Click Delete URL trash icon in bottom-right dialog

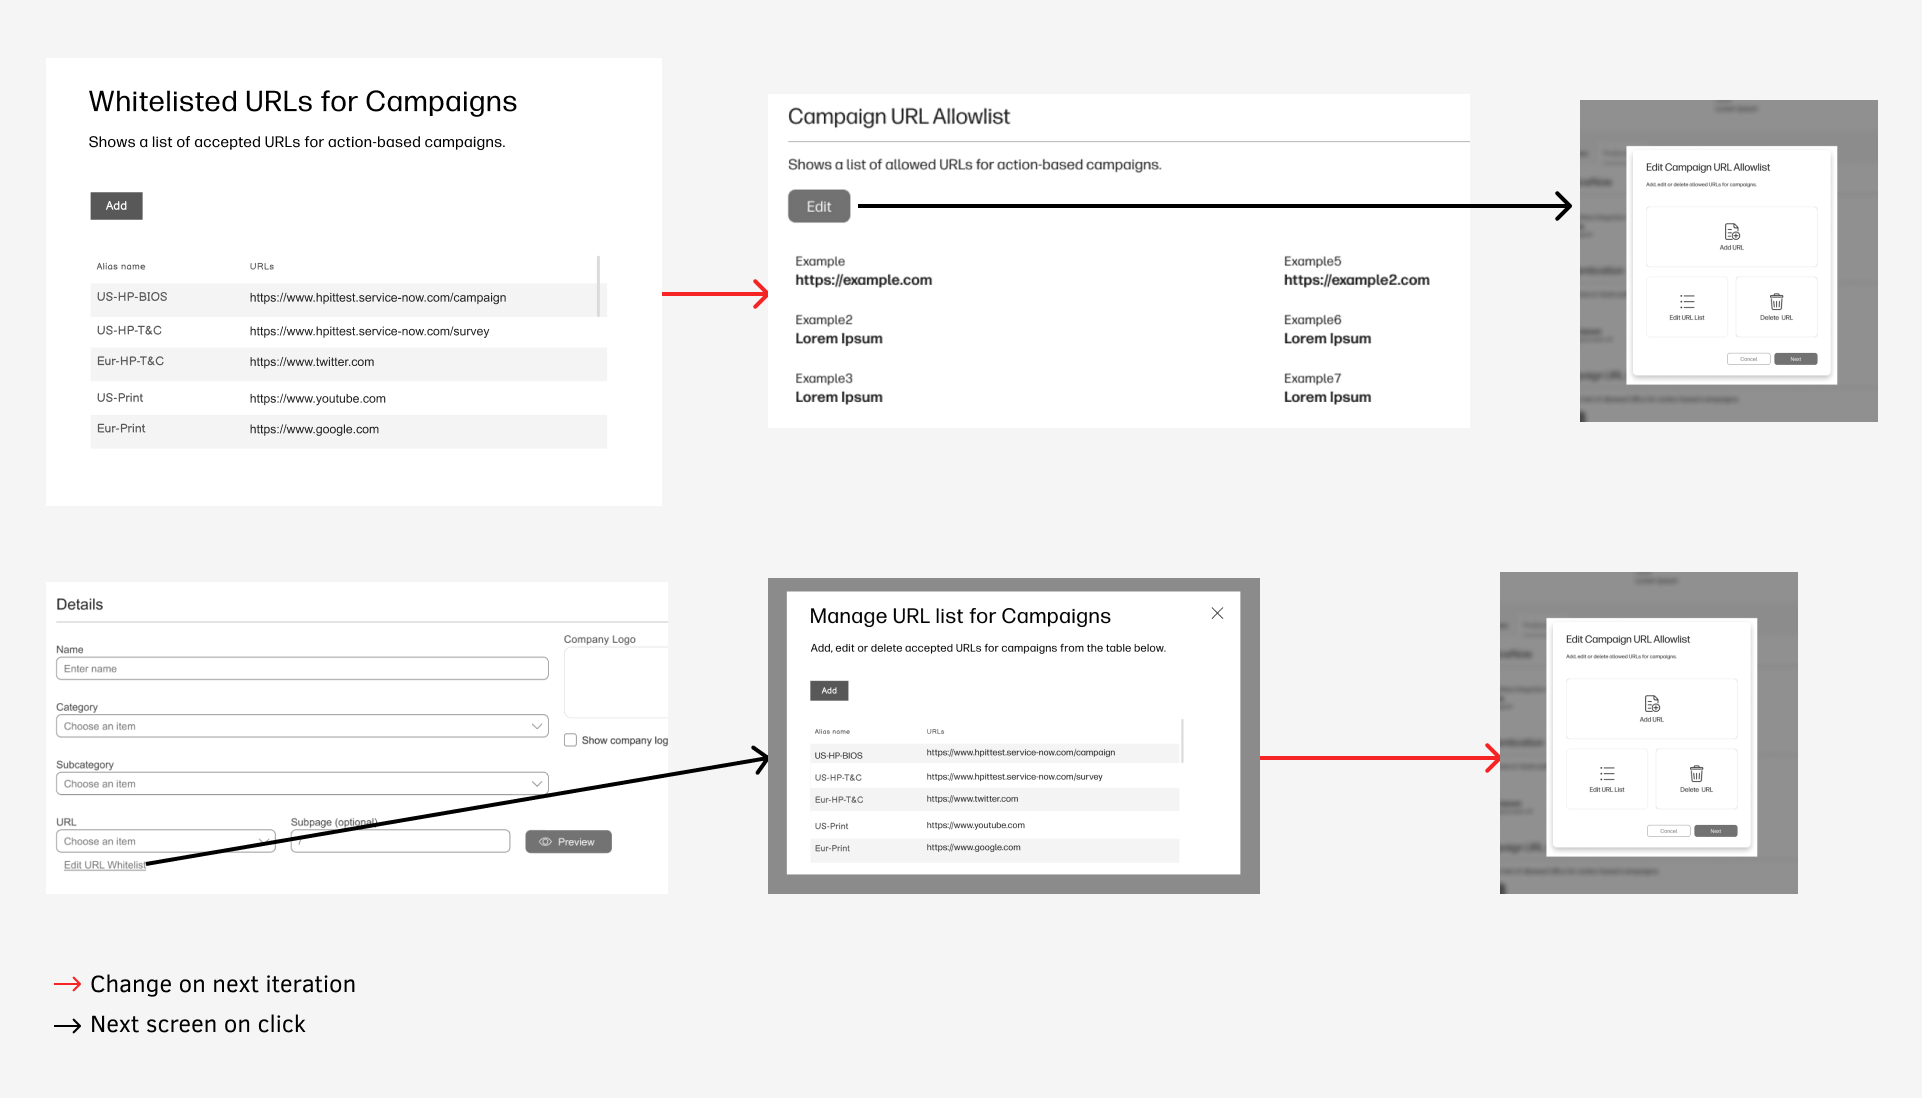[1696, 774]
